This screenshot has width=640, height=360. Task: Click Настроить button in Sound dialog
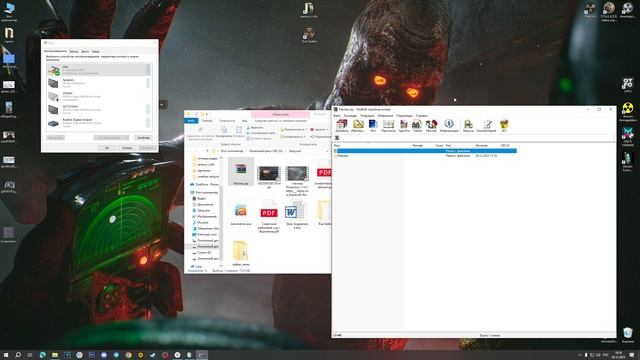pos(56,138)
